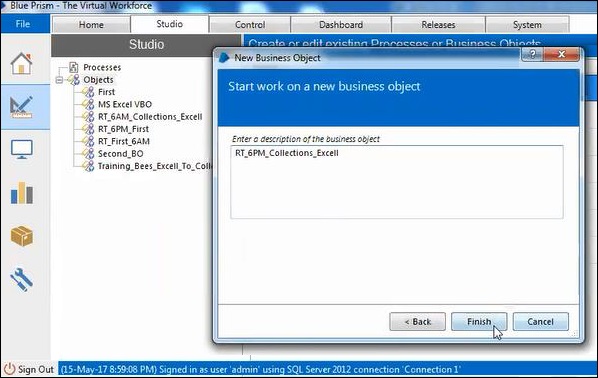Select the RT_6PM_First object

point(123,129)
